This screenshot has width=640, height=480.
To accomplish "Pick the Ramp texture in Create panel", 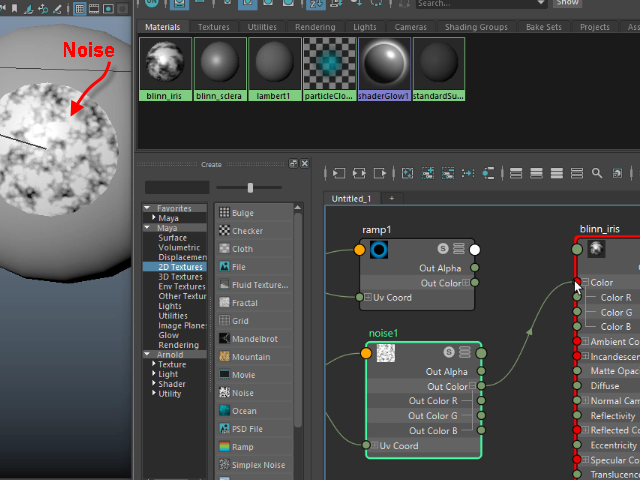I will pos(243,447).
